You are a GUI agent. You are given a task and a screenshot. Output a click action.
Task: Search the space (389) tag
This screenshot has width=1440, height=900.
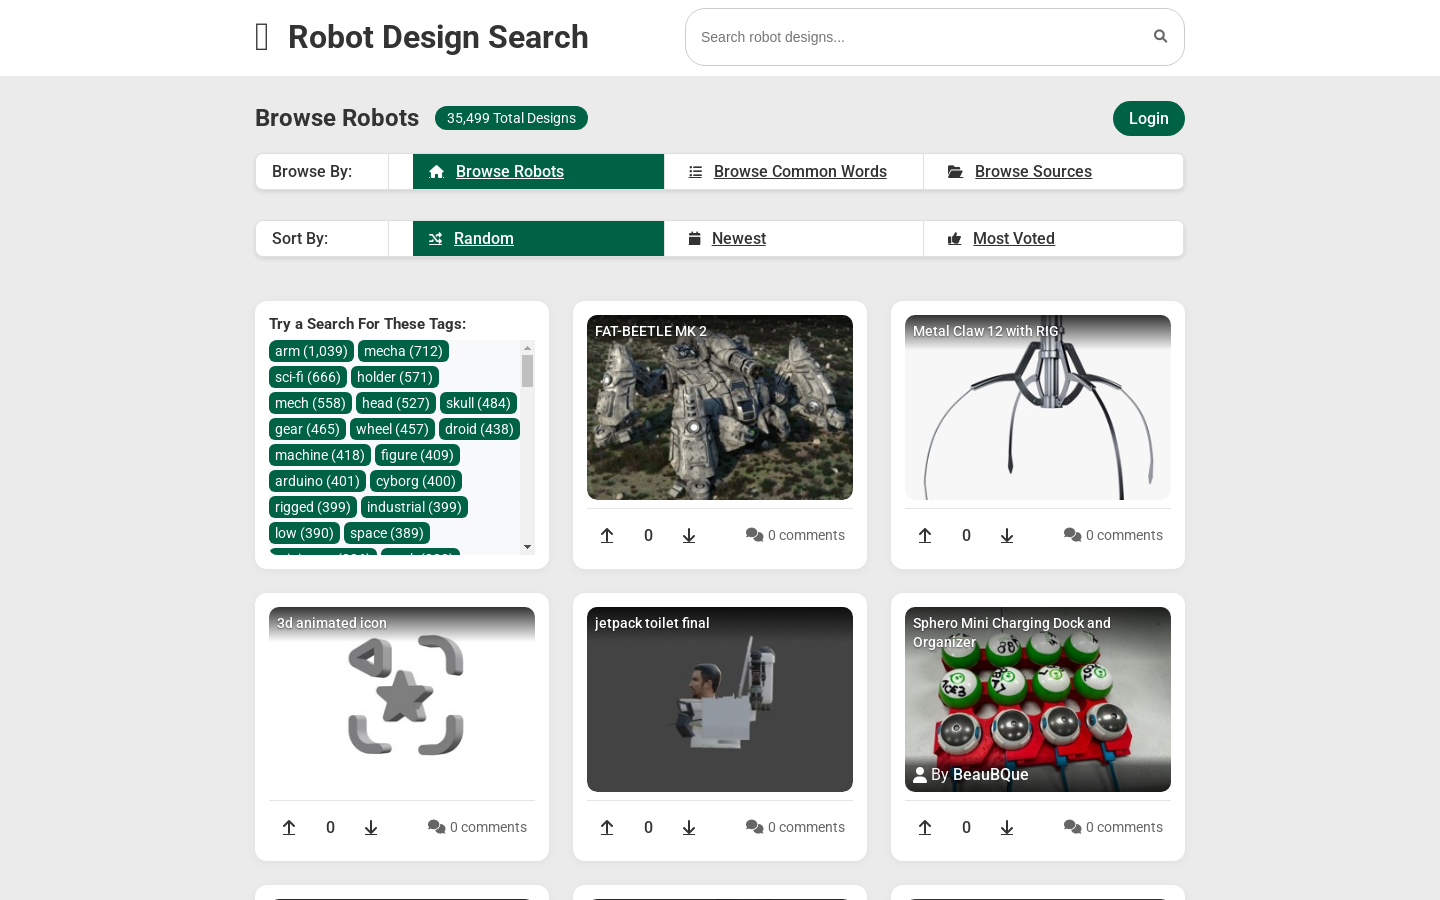387,533
